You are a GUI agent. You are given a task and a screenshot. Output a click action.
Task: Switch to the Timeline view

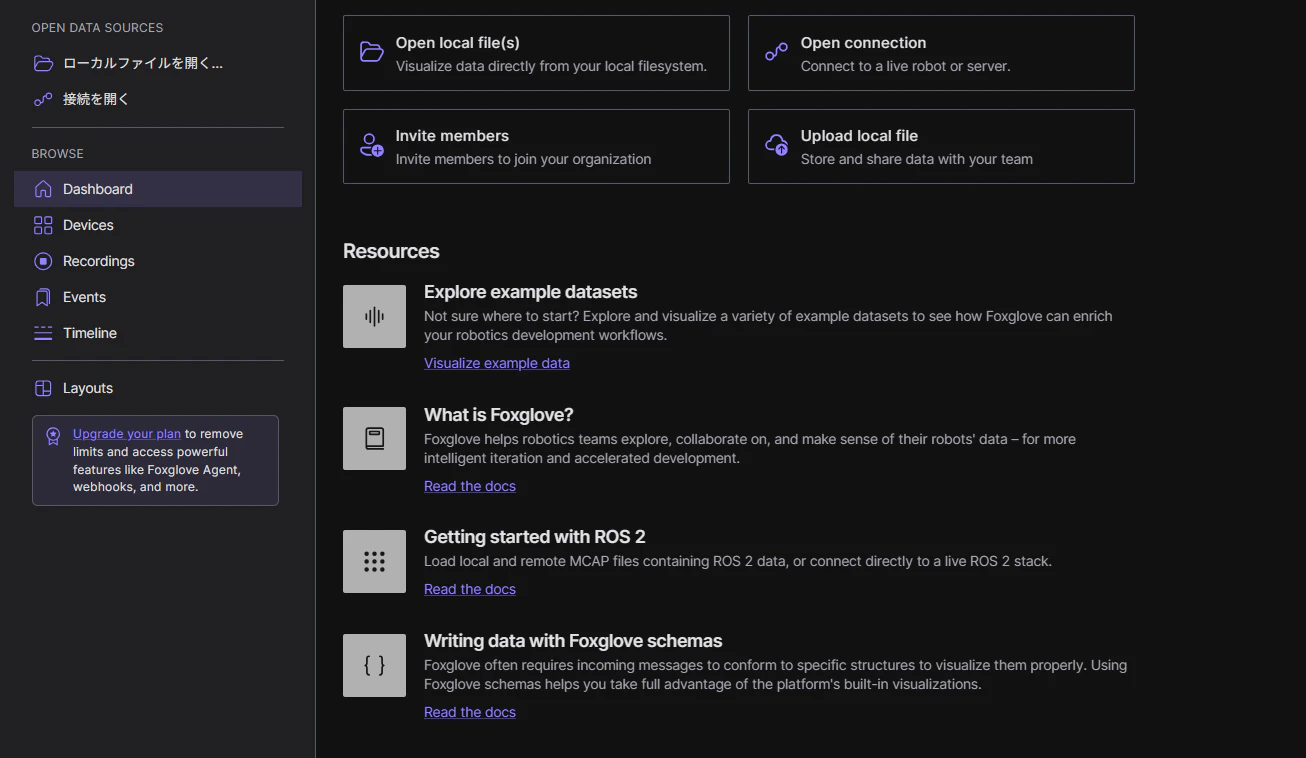point(158,333)
